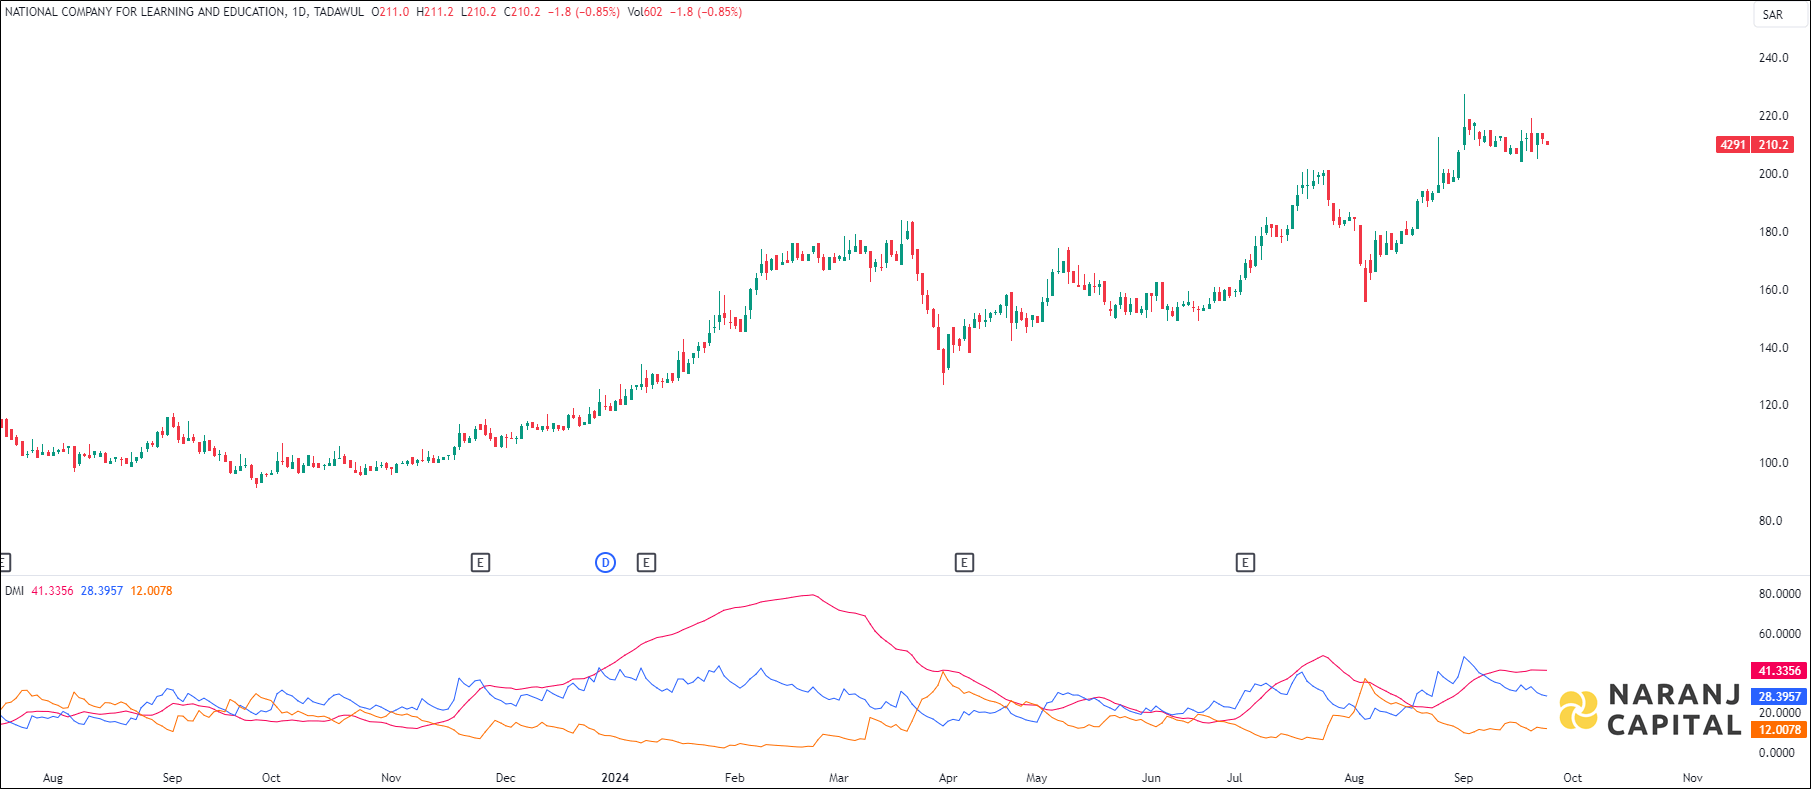Click the earnings E marker just before December
The image size is (1811, 789).
point(480,563)
